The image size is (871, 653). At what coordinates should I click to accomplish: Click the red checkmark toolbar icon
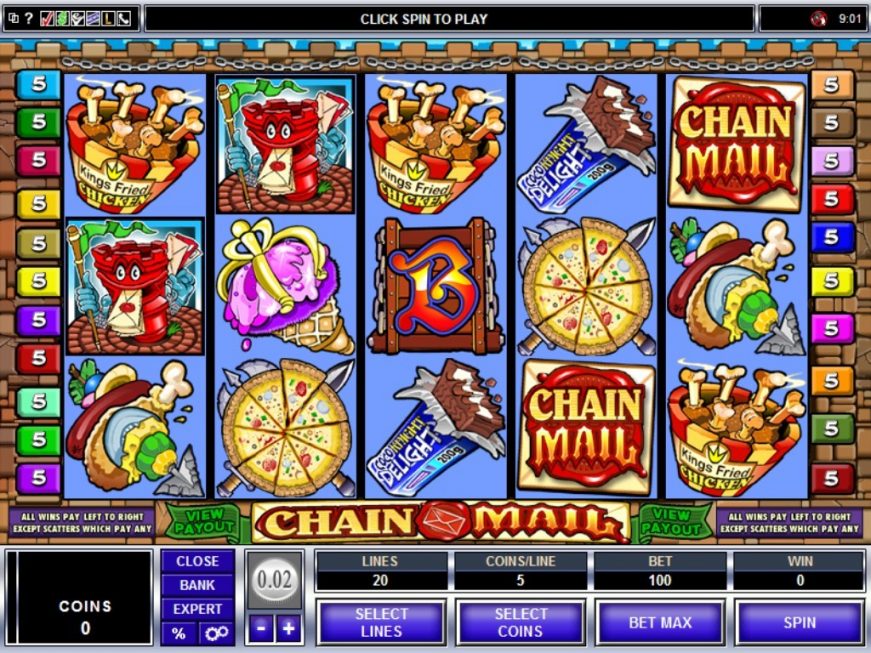pos(47,19)
